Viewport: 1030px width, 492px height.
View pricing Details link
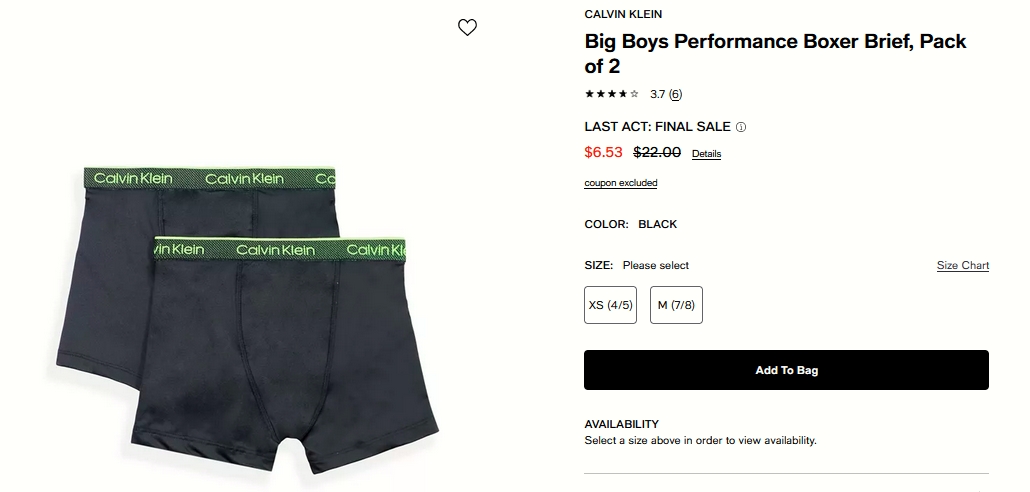[706, 154]
